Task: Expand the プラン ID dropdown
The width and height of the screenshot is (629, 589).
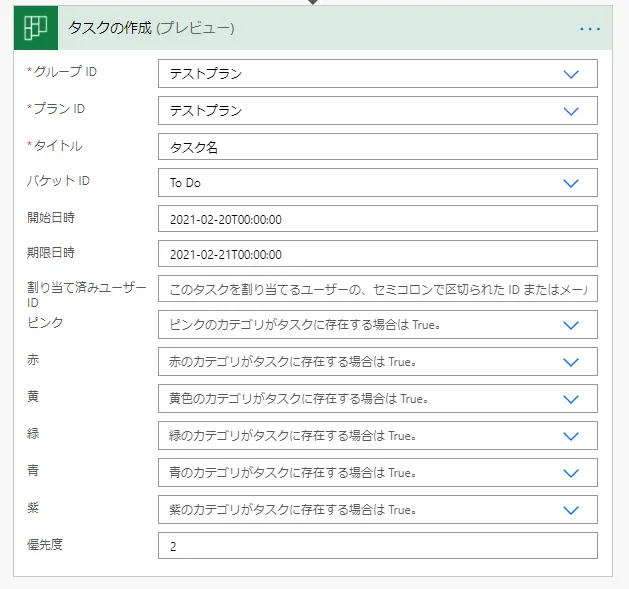Action: [377, 110]
